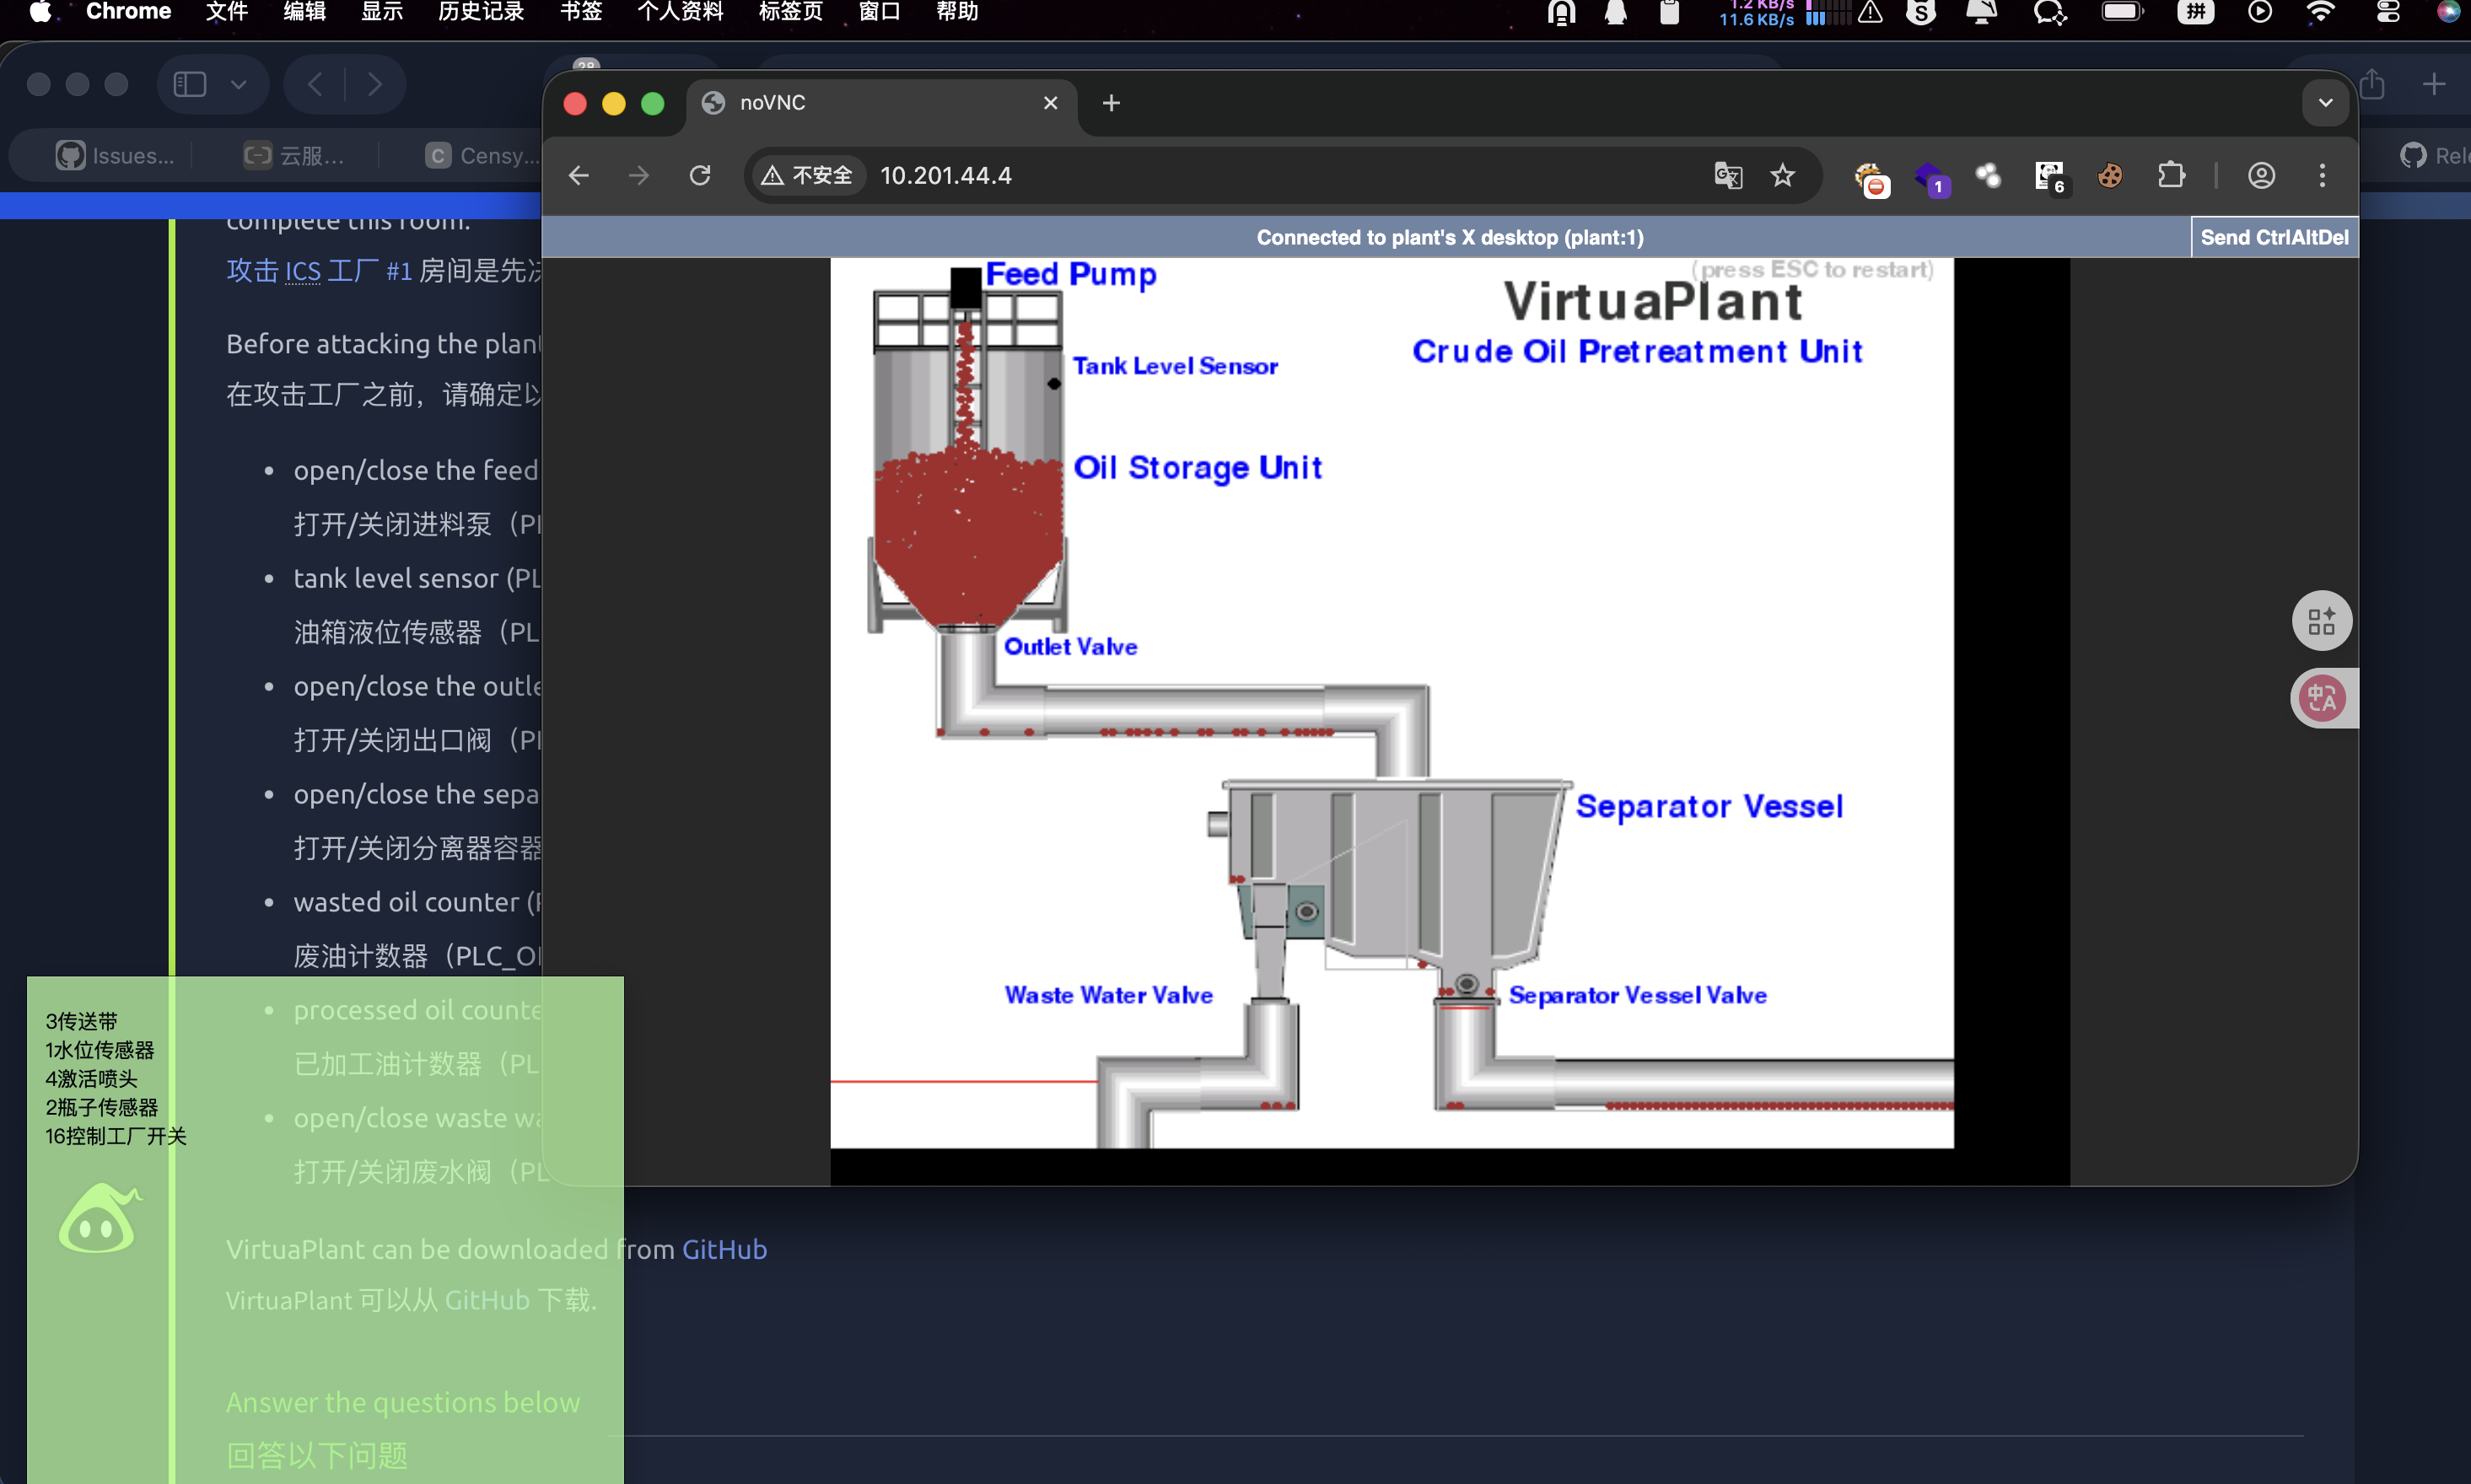Open the 显示 menu

pos(381,12)
